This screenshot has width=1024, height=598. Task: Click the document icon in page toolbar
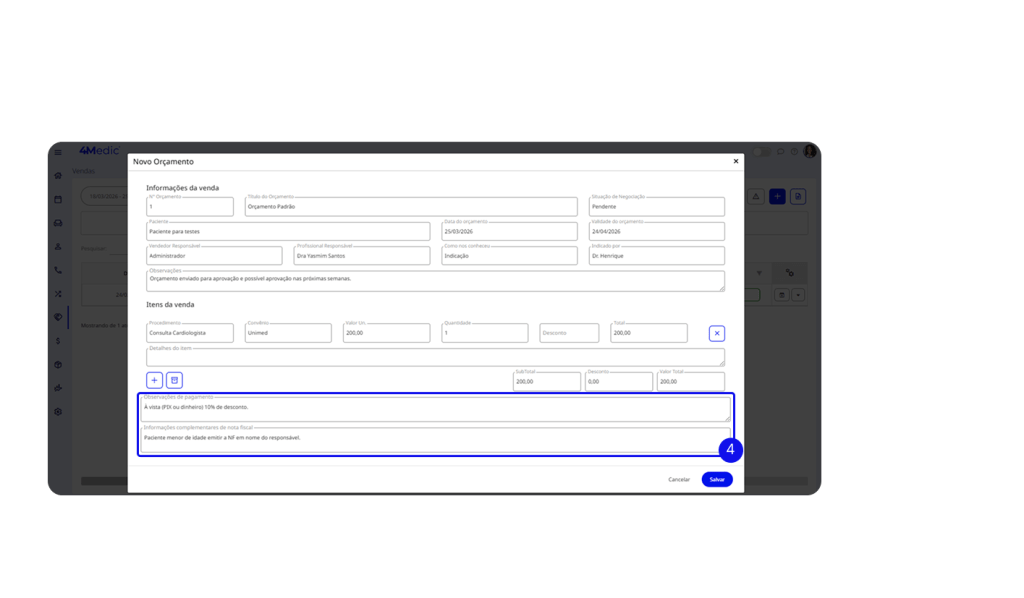click(798, 196)
